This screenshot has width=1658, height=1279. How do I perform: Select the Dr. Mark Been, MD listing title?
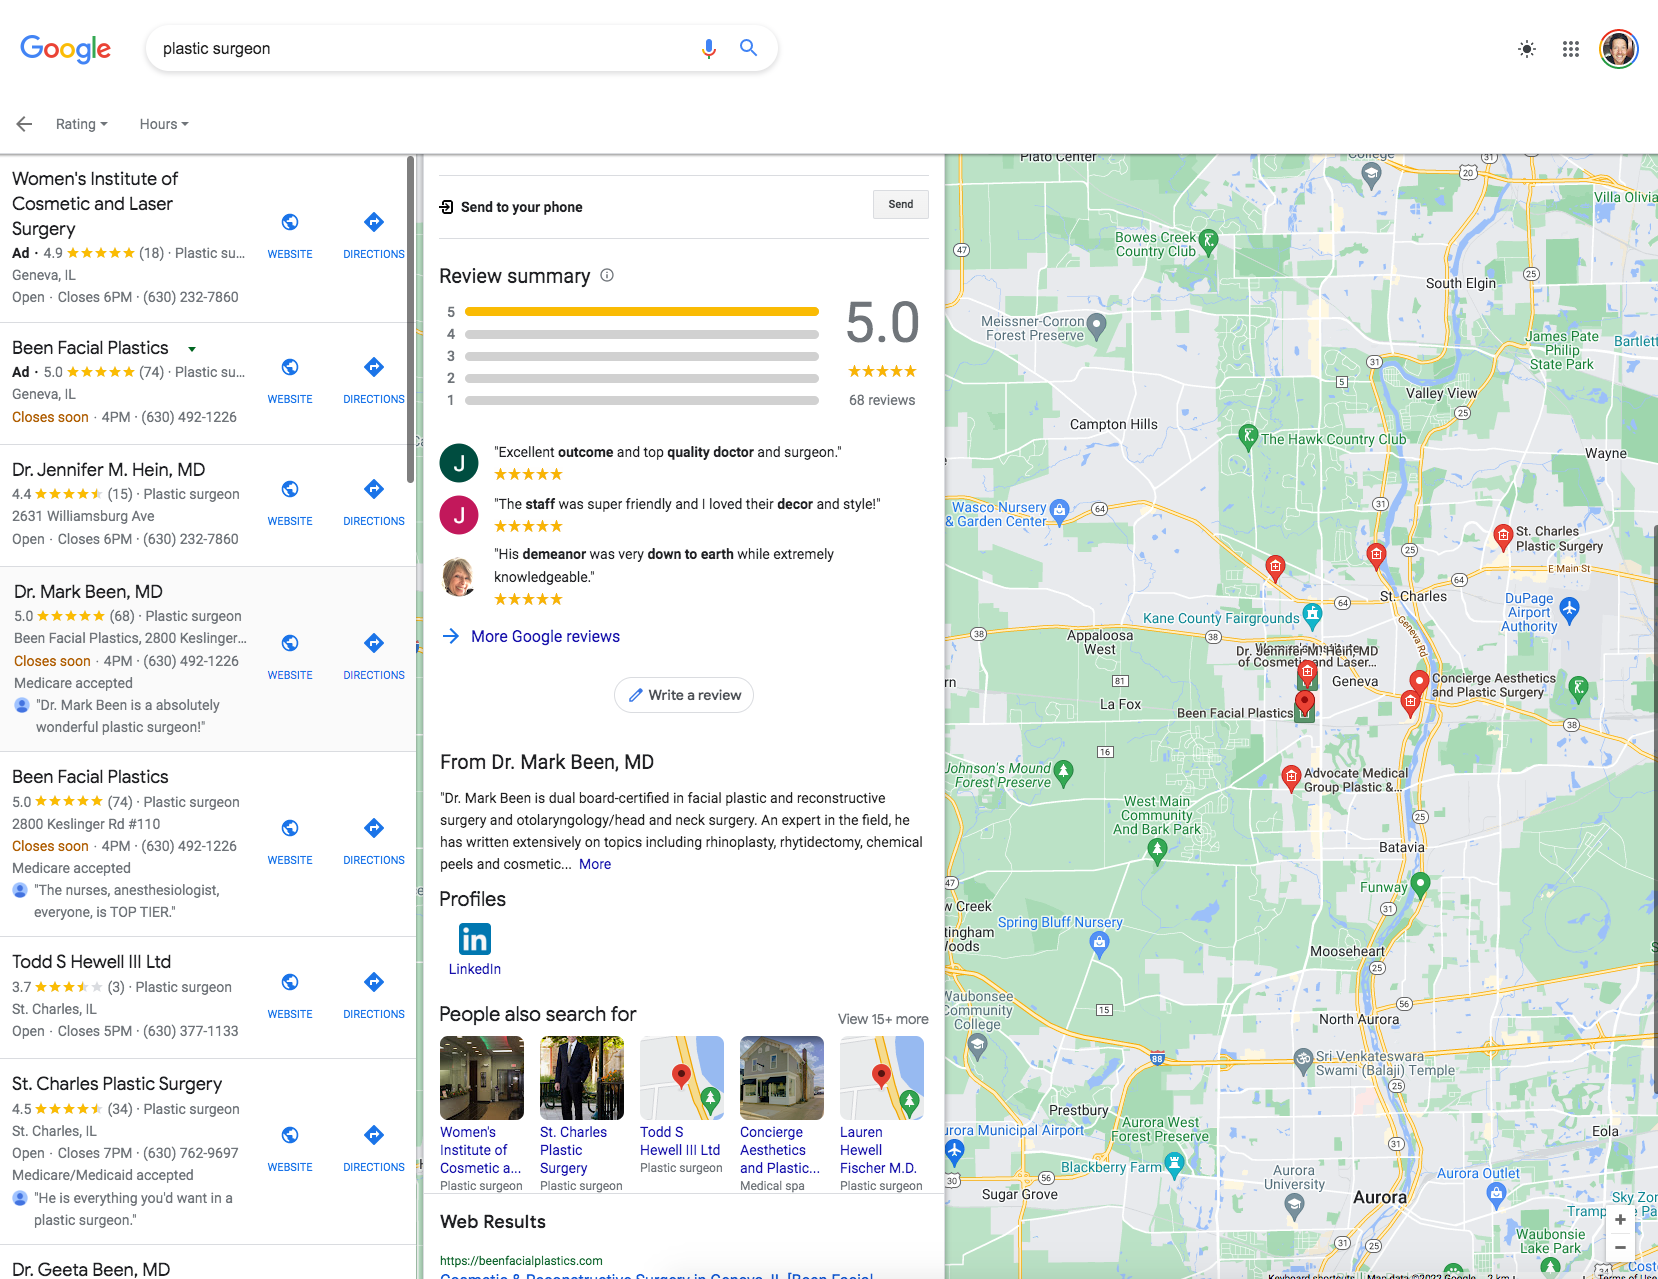coord(88,592)
